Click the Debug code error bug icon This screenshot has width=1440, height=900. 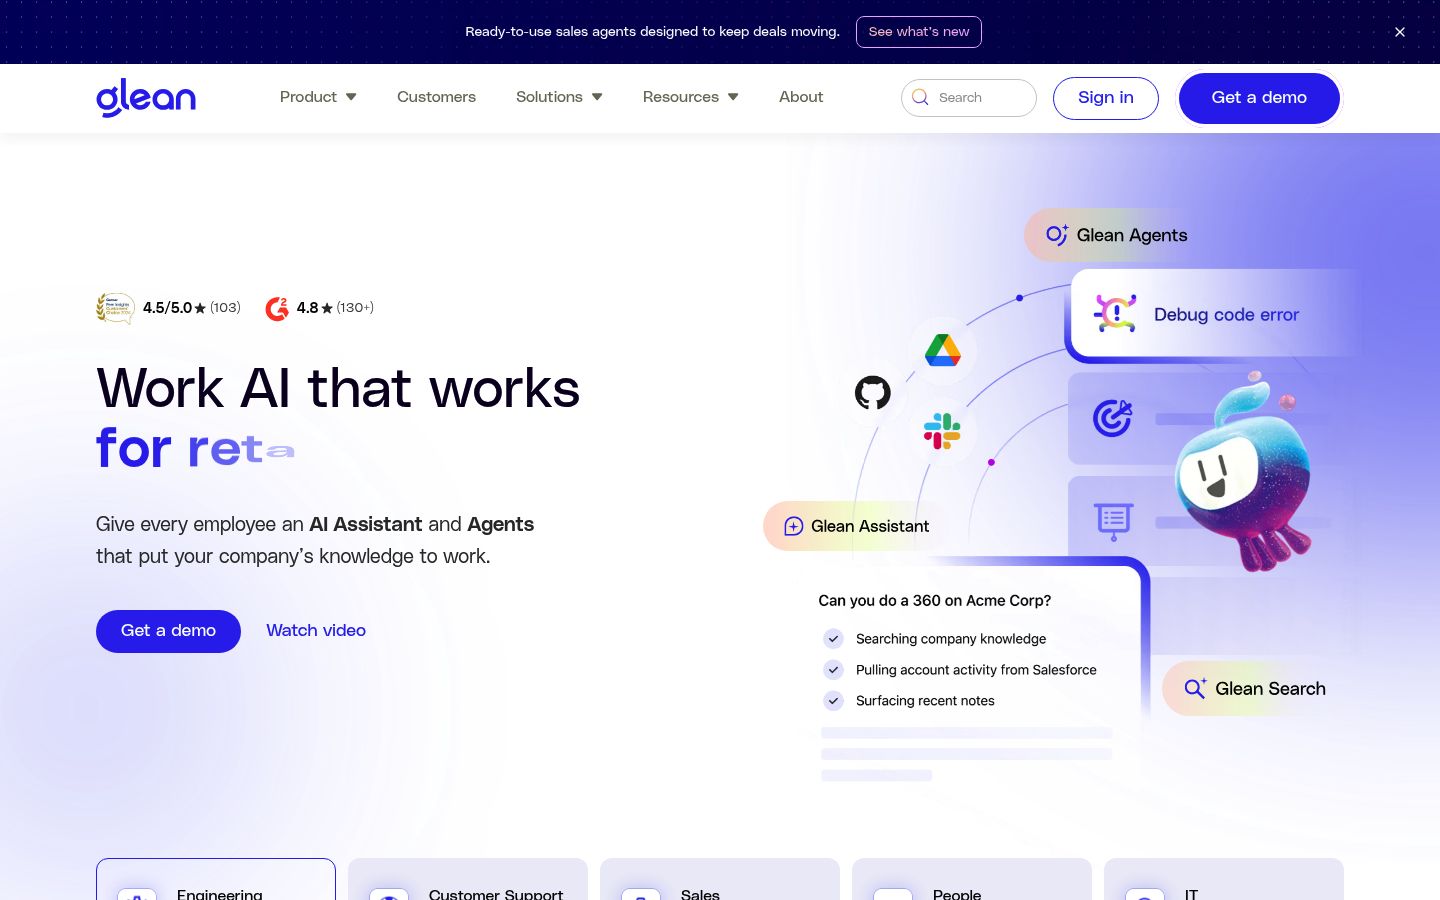pyautogui.click(x=1115, y=314)
